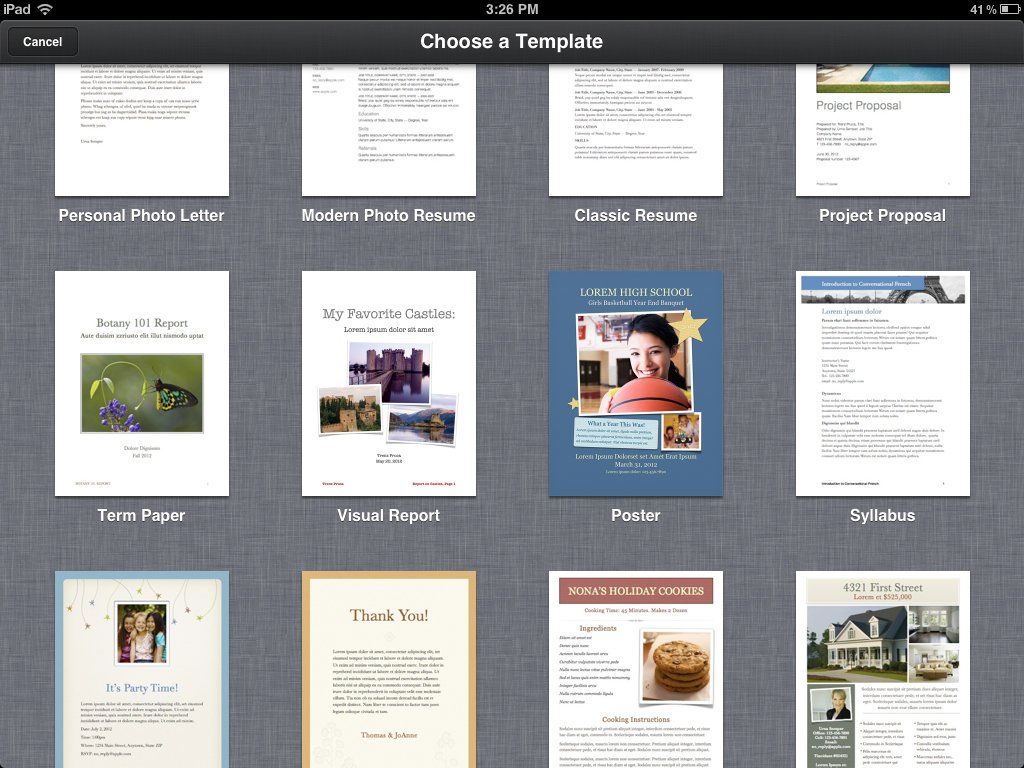Image resolution: width=1024 pixels, height=768 pixels.
Task: Choose the Visual Report template
Action: [389, 383]
